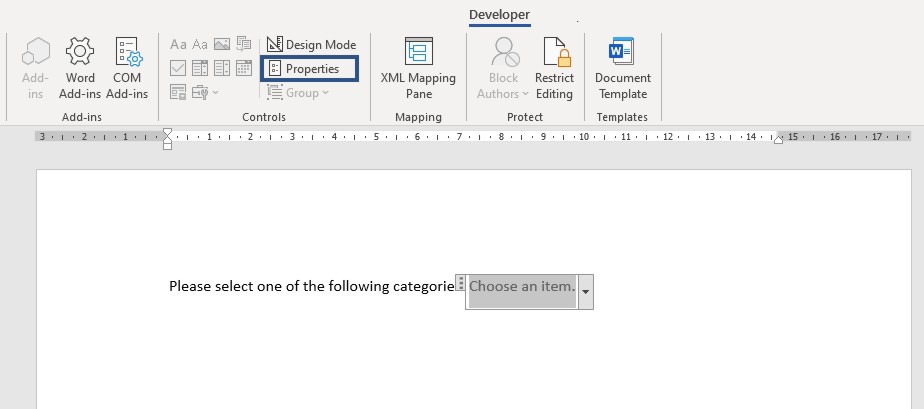This screenshot has width=924, height=409.
Task: Insert a Date Picker content control
Action: 243,68
